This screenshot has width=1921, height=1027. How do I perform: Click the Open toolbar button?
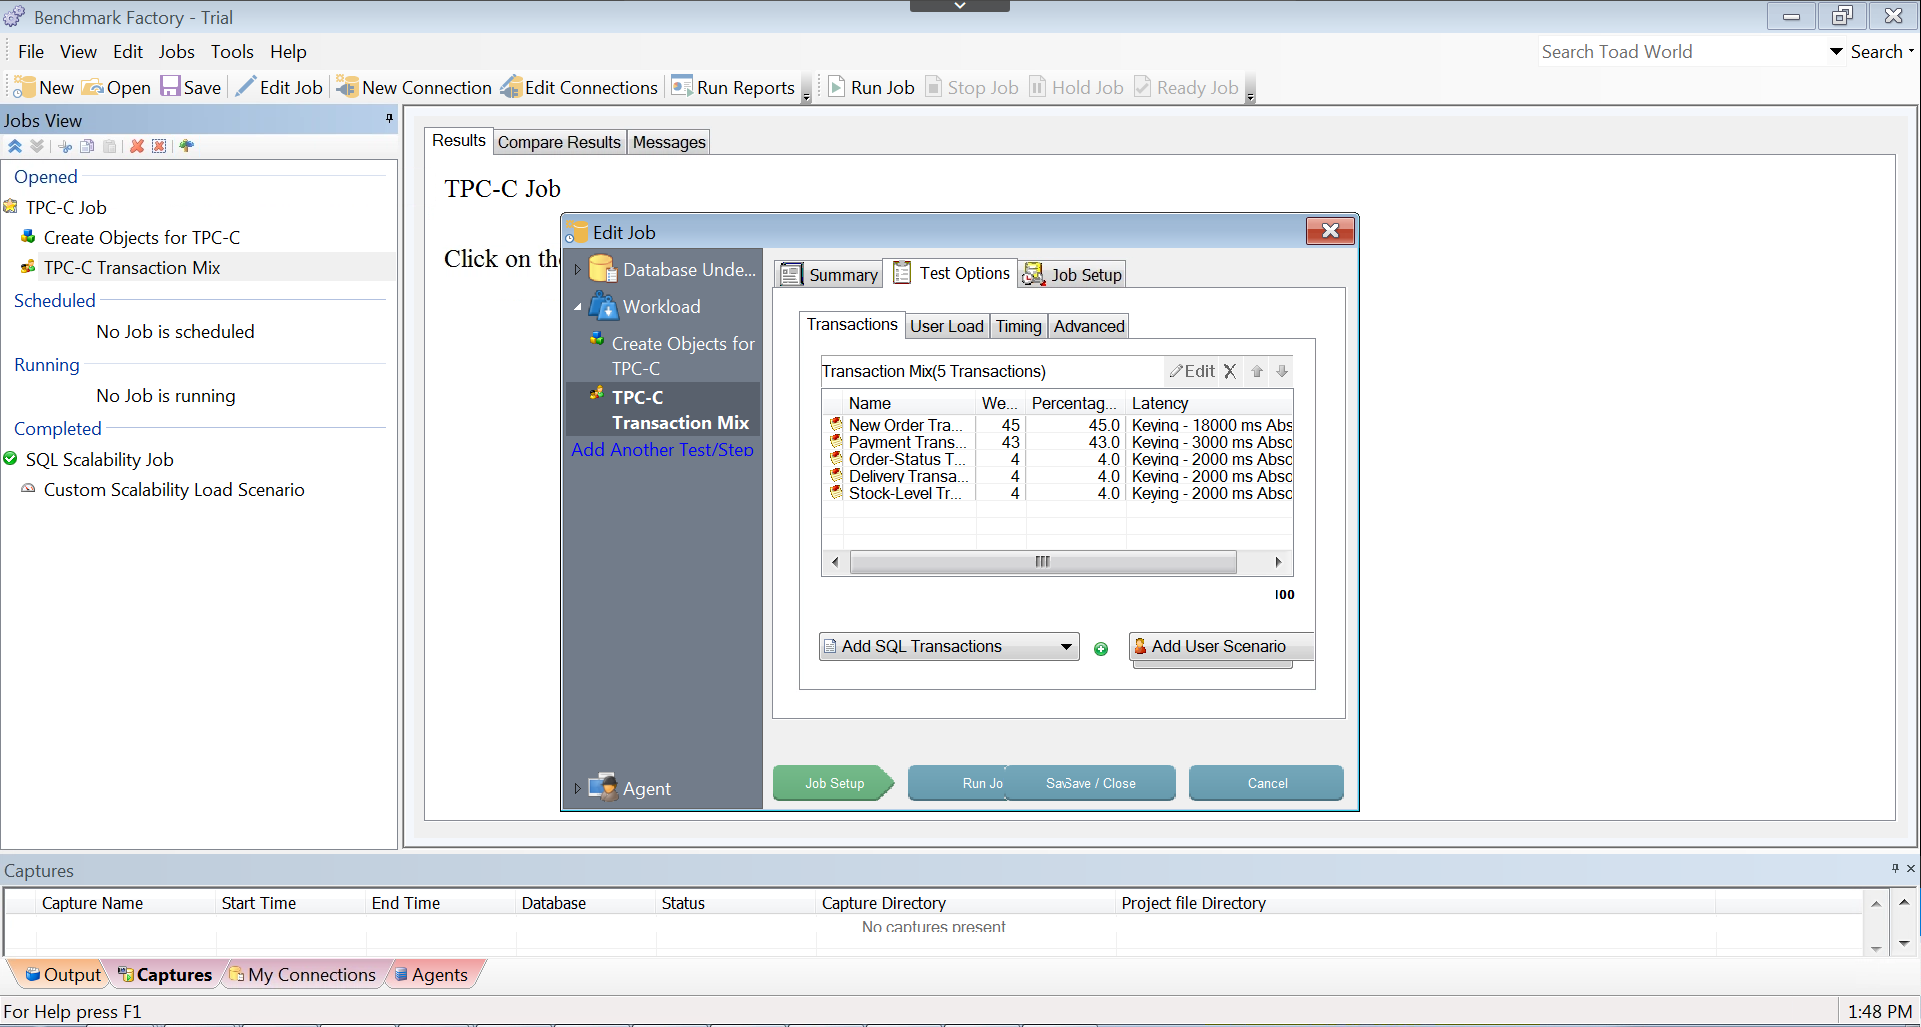pos(116,88)
